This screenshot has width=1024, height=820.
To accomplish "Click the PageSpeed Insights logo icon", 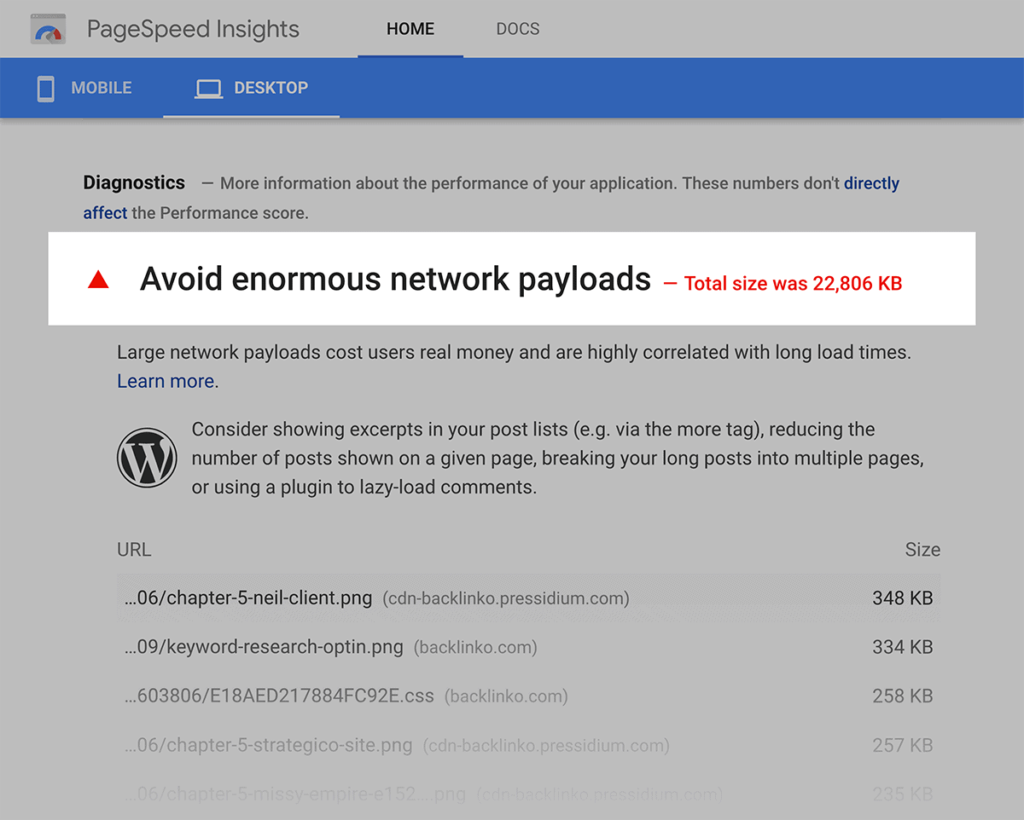I will point(48,30).
